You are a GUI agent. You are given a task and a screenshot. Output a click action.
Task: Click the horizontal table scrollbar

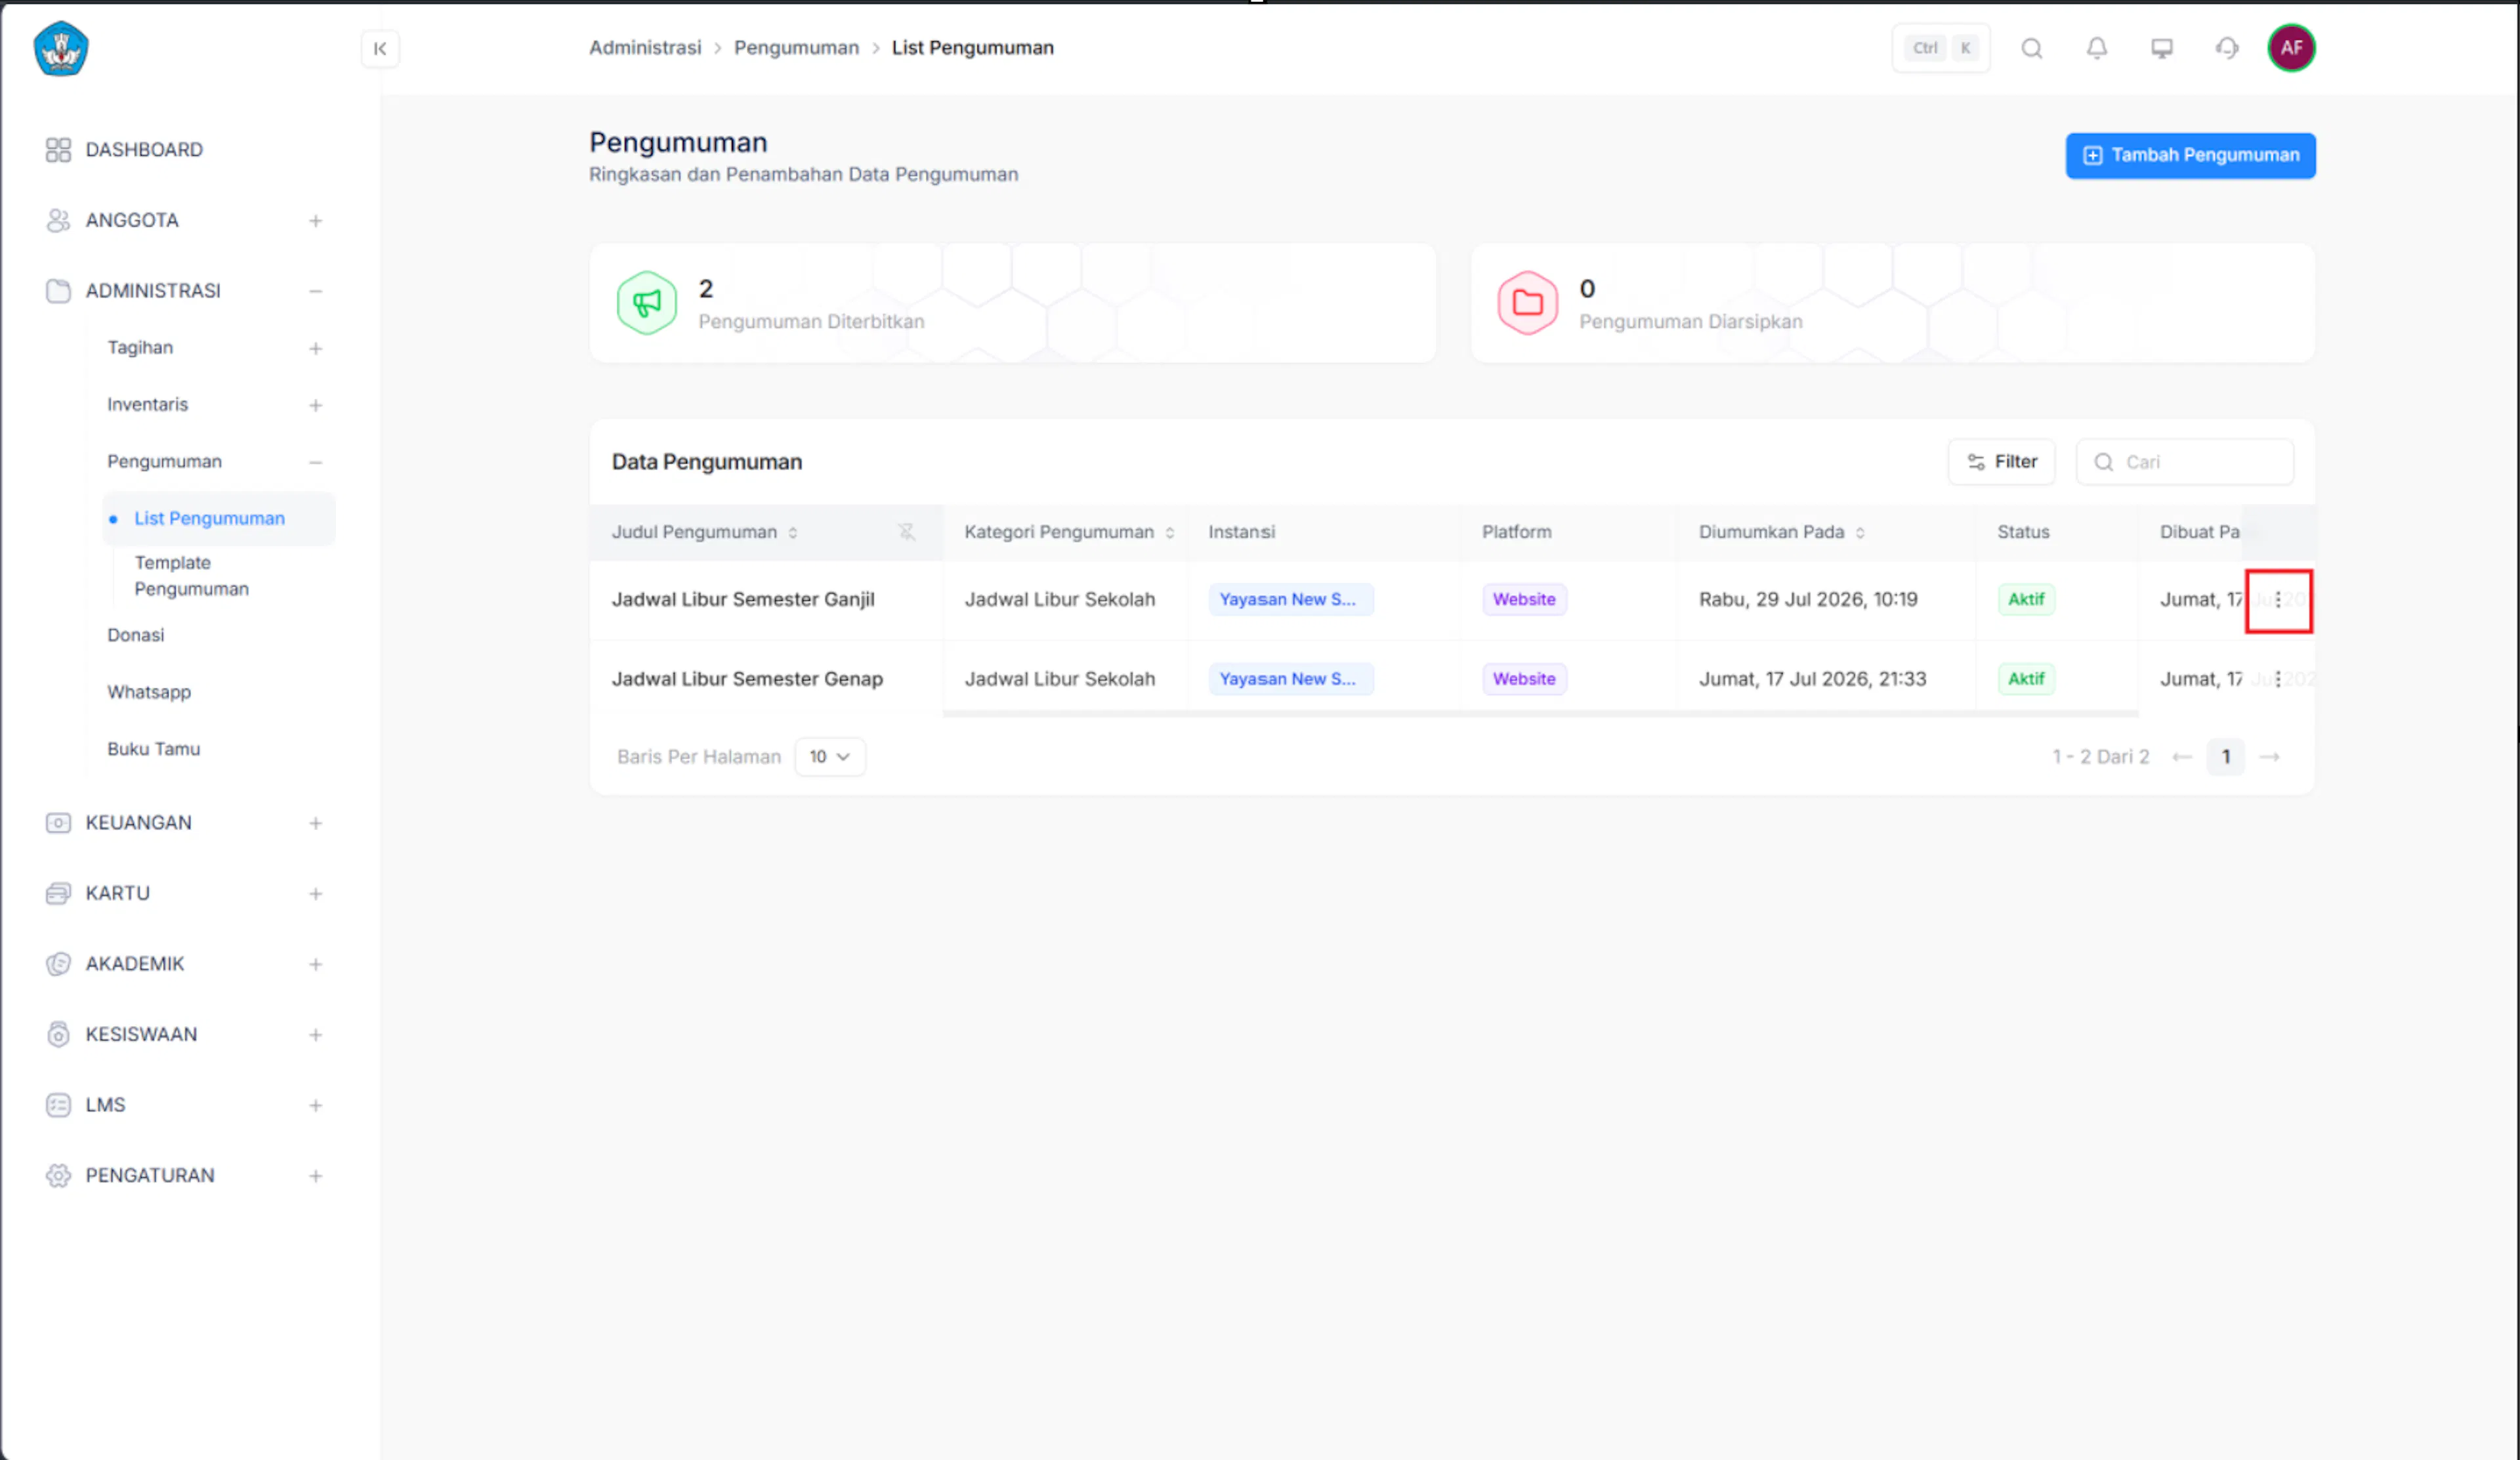tap(1540, 714)
